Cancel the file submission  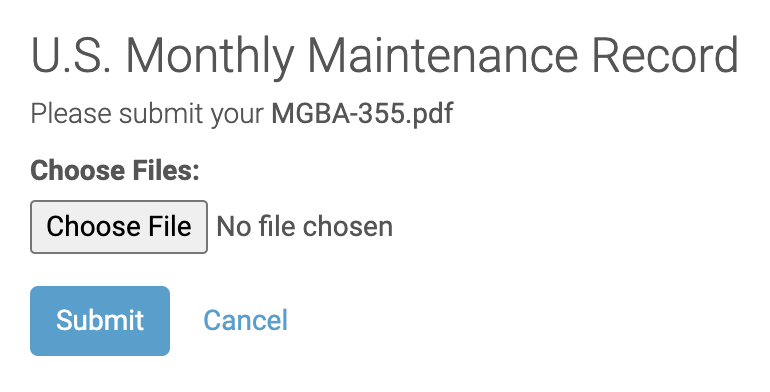point(246,321)
